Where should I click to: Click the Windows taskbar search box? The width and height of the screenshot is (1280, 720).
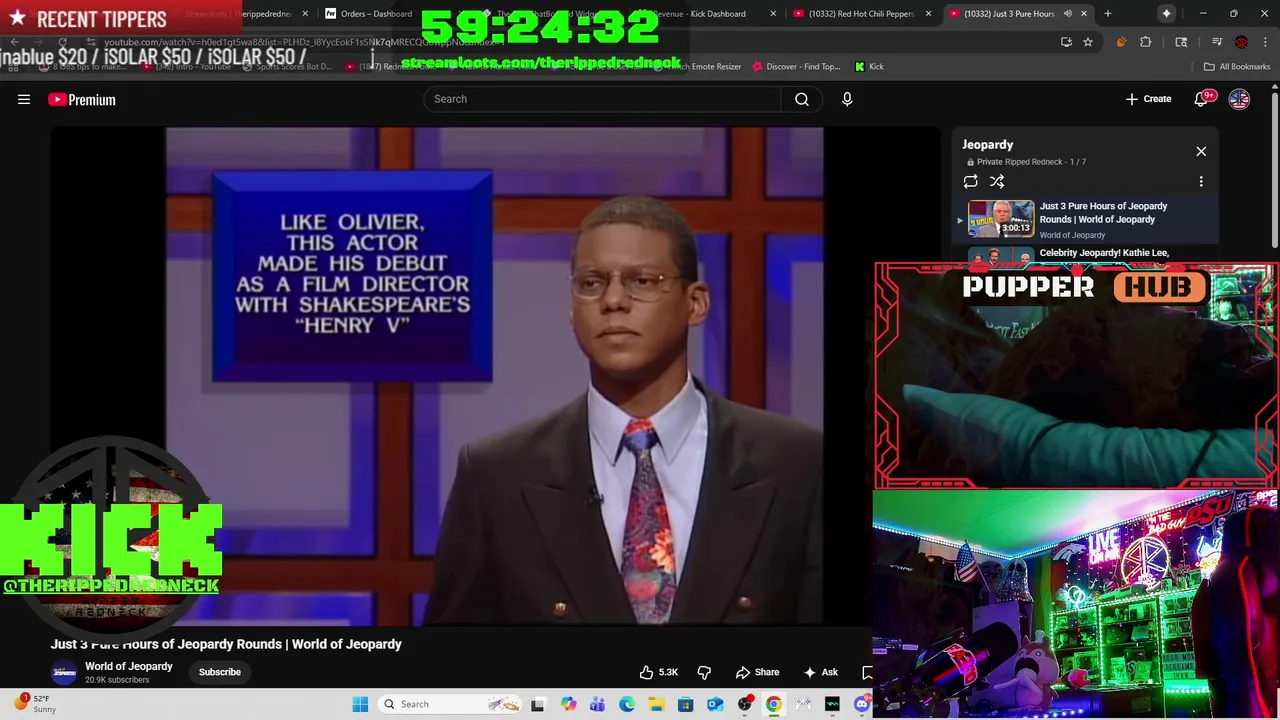(x=449, y=704)
